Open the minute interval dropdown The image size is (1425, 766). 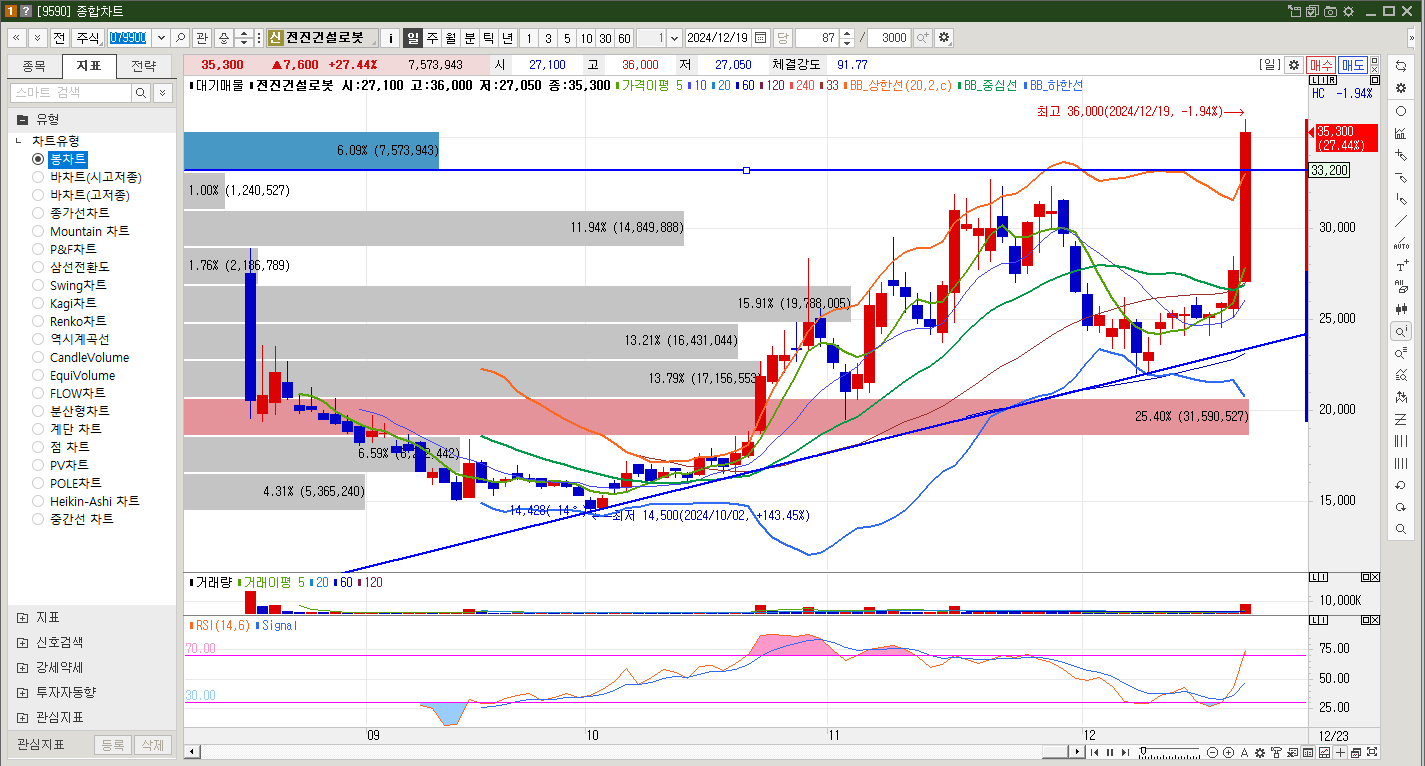click(674, 38)
